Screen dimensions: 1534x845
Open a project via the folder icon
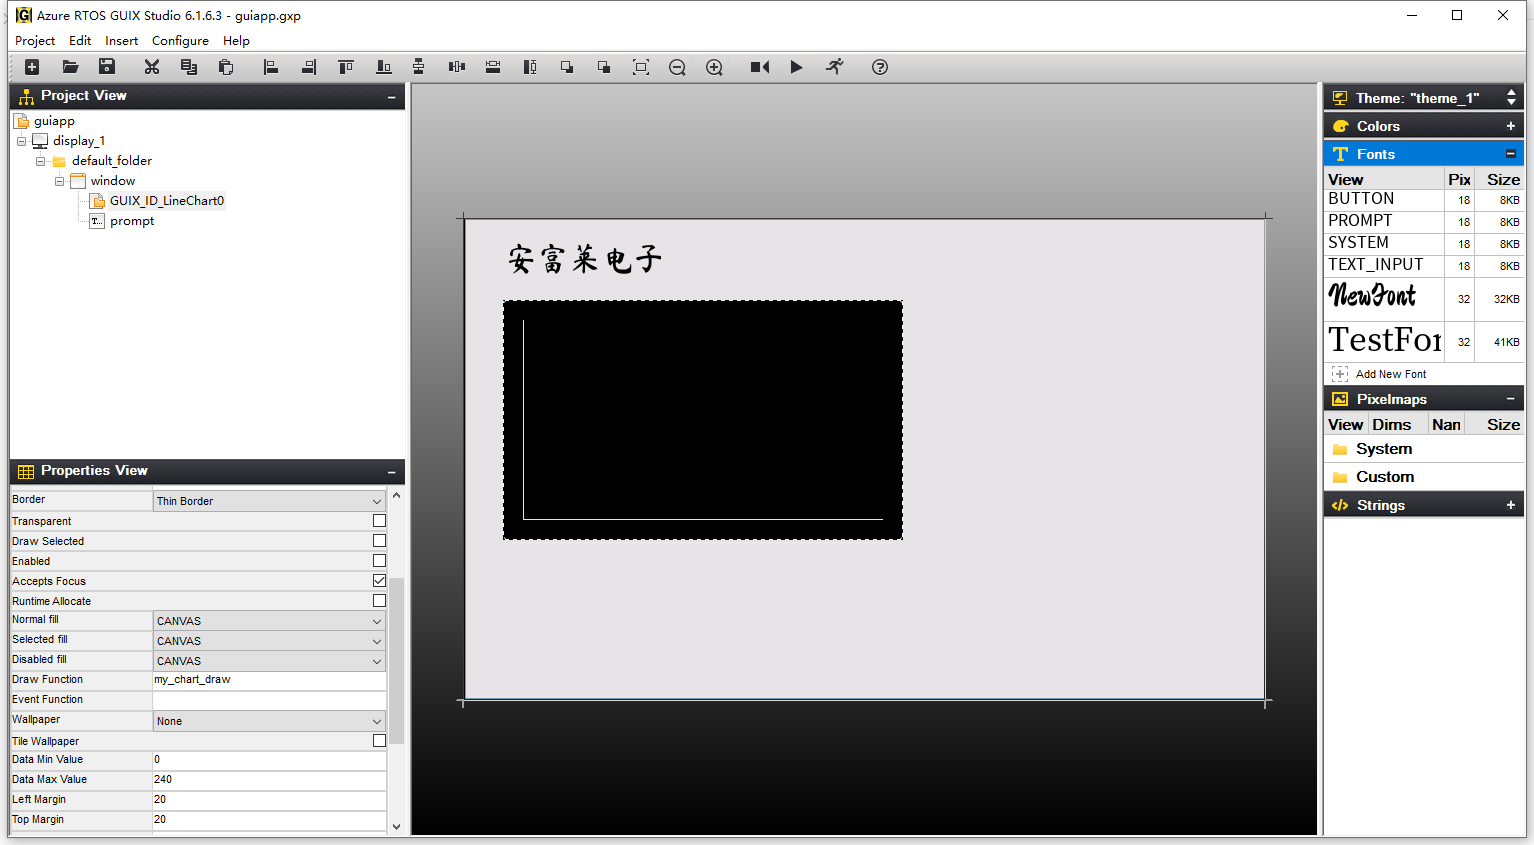point(70,67)
